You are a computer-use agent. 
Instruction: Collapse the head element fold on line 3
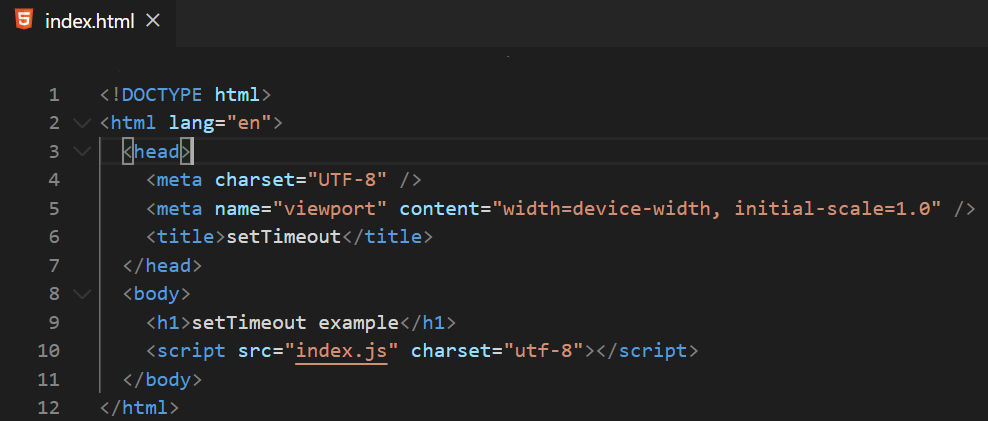click(x=81, y=151)
